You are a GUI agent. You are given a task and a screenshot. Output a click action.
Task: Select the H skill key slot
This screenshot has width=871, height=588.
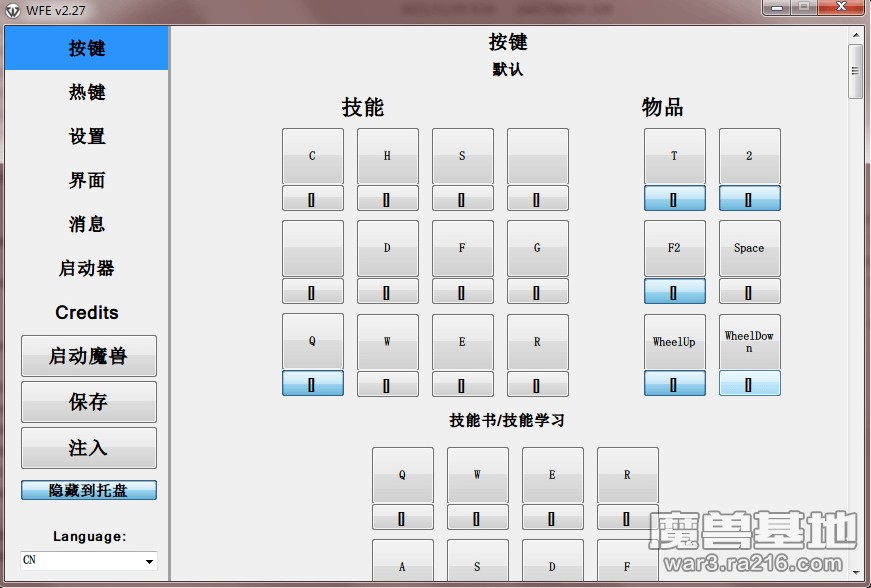[387, 156]
